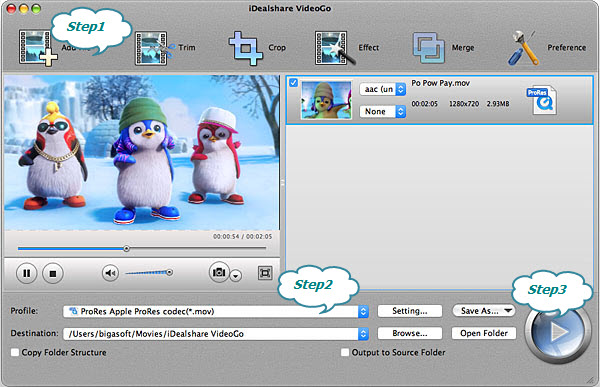The image size is (600, 387).
Task: Enable Output to Source Folder checkbox
Action: (345, 352)
